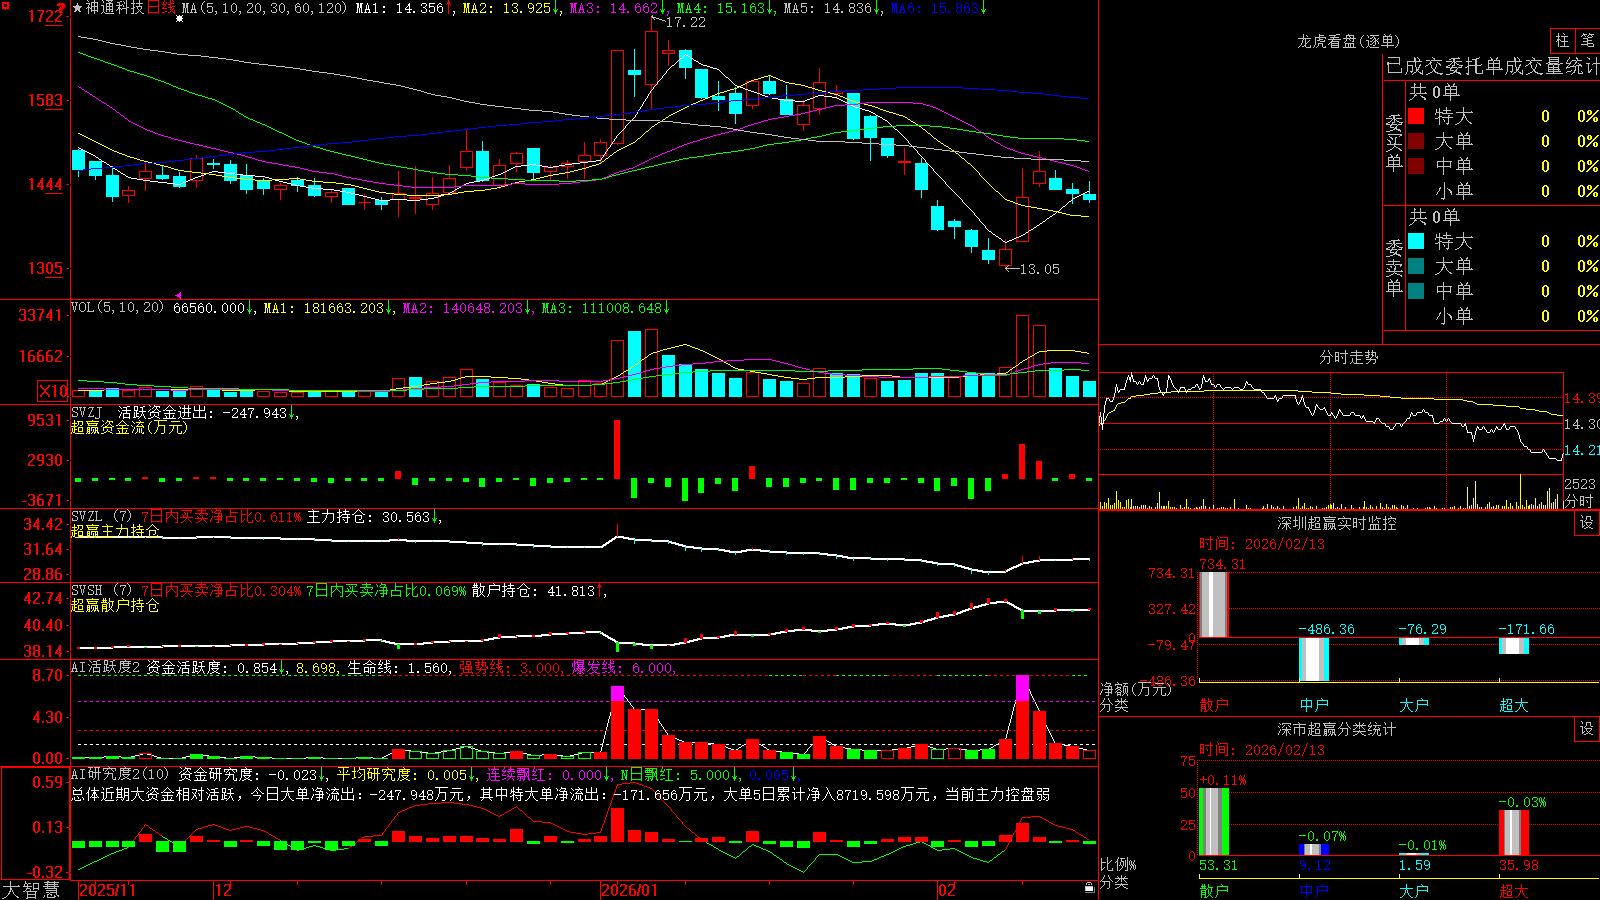
Task: Click the 爆发线: 6.000 label
Action: point(623,667)
